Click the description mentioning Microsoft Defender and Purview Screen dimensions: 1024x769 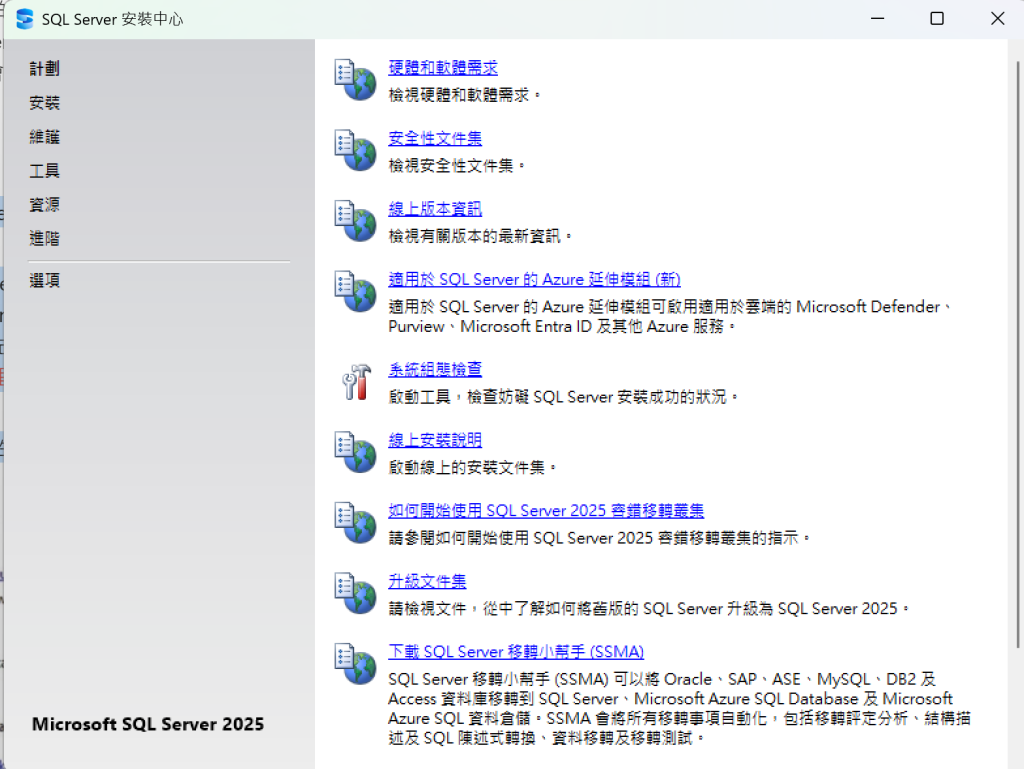point(669,316)
